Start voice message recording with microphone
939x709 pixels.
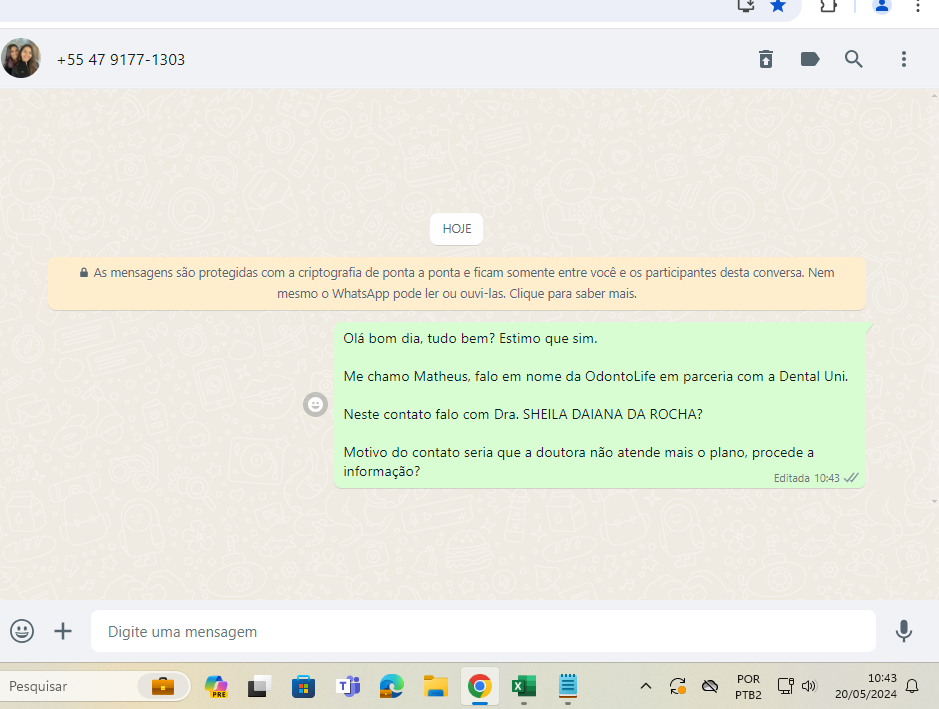point(904,631)
